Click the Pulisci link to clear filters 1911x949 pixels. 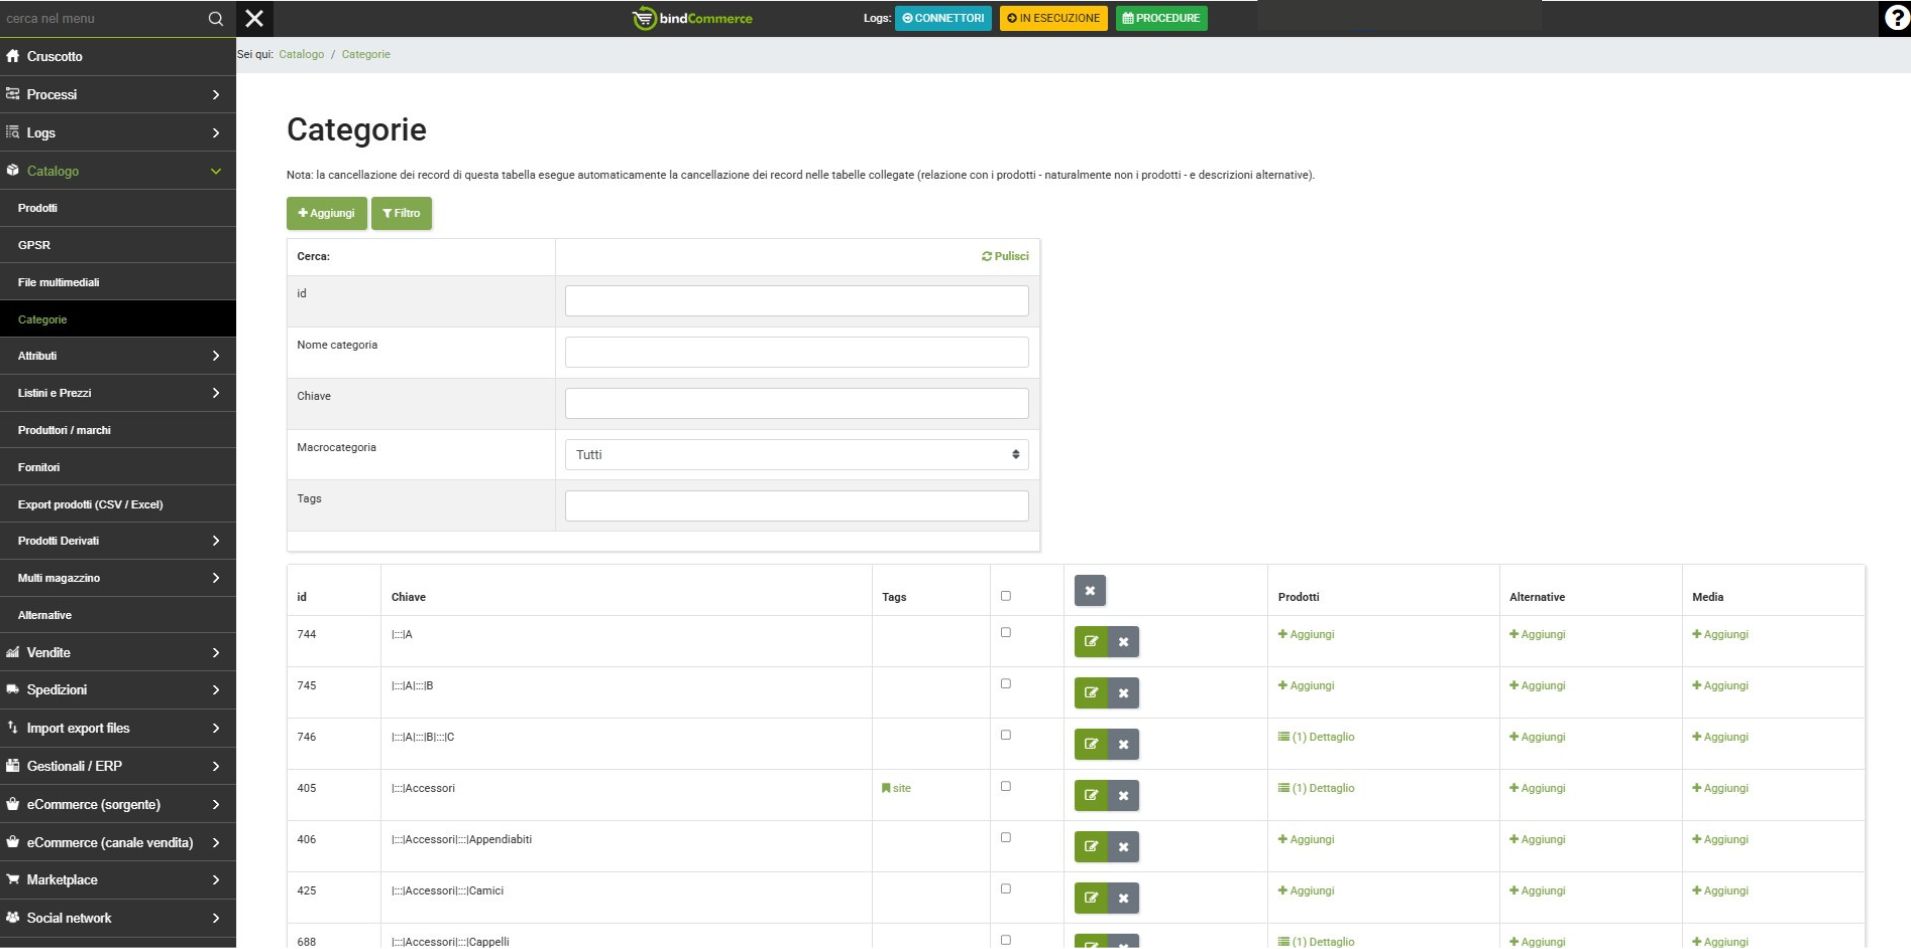[x=1005, y=257]
